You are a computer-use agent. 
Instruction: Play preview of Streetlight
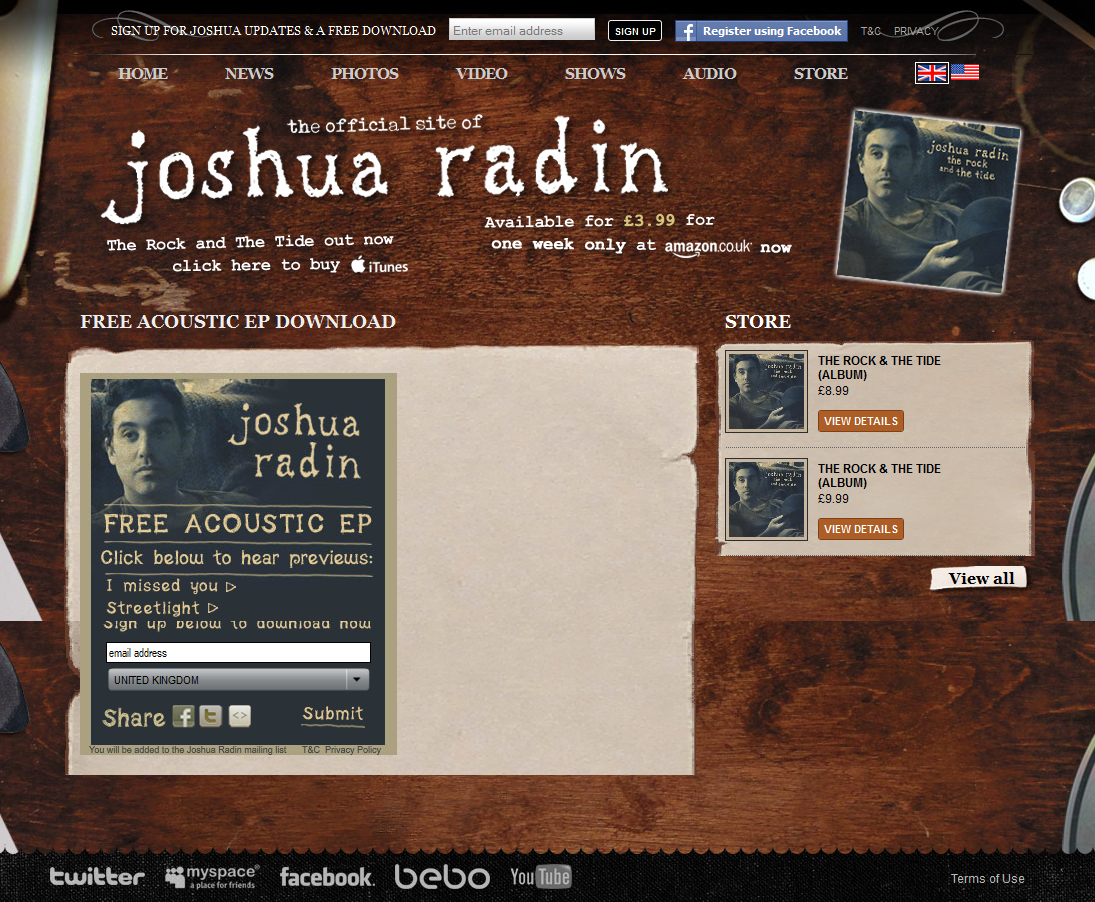162,608
